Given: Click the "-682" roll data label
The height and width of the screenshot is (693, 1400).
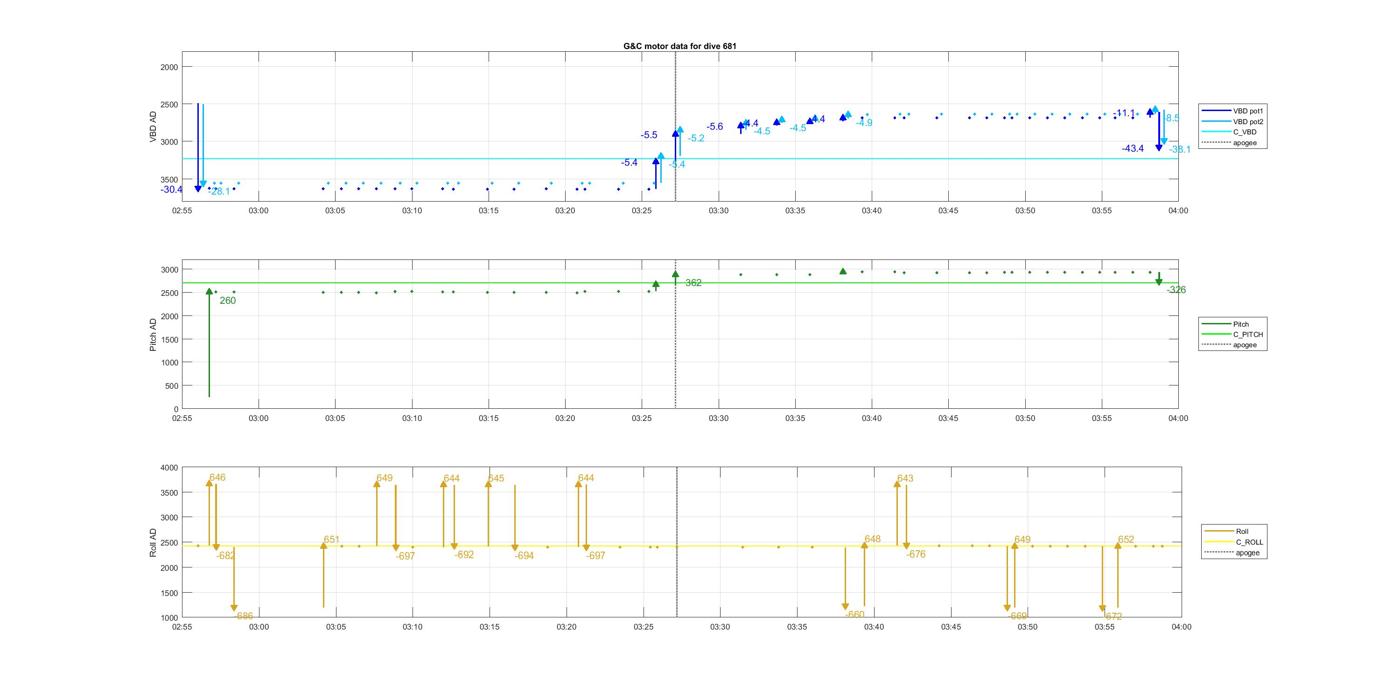Looking at the screenshot, I should (x=225, y=556).
